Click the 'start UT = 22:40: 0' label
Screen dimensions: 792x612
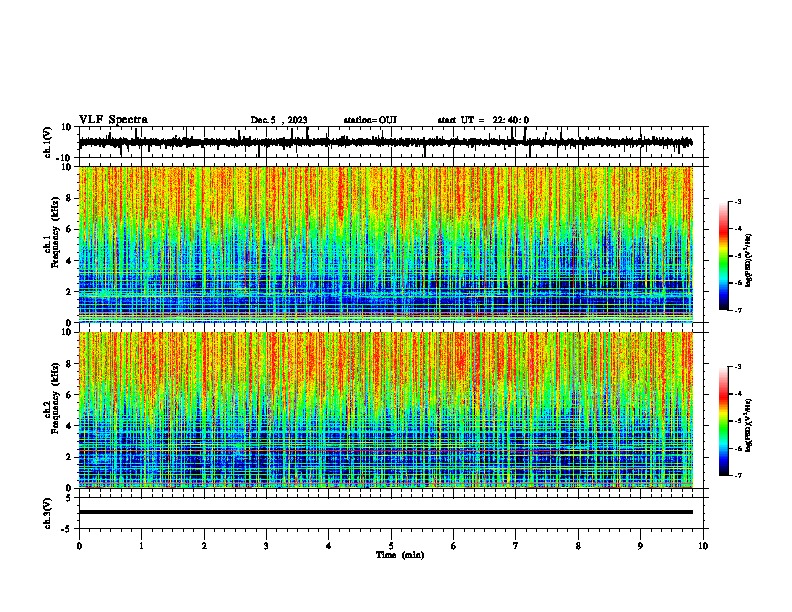pyautogui.click(x=483, y=120)
